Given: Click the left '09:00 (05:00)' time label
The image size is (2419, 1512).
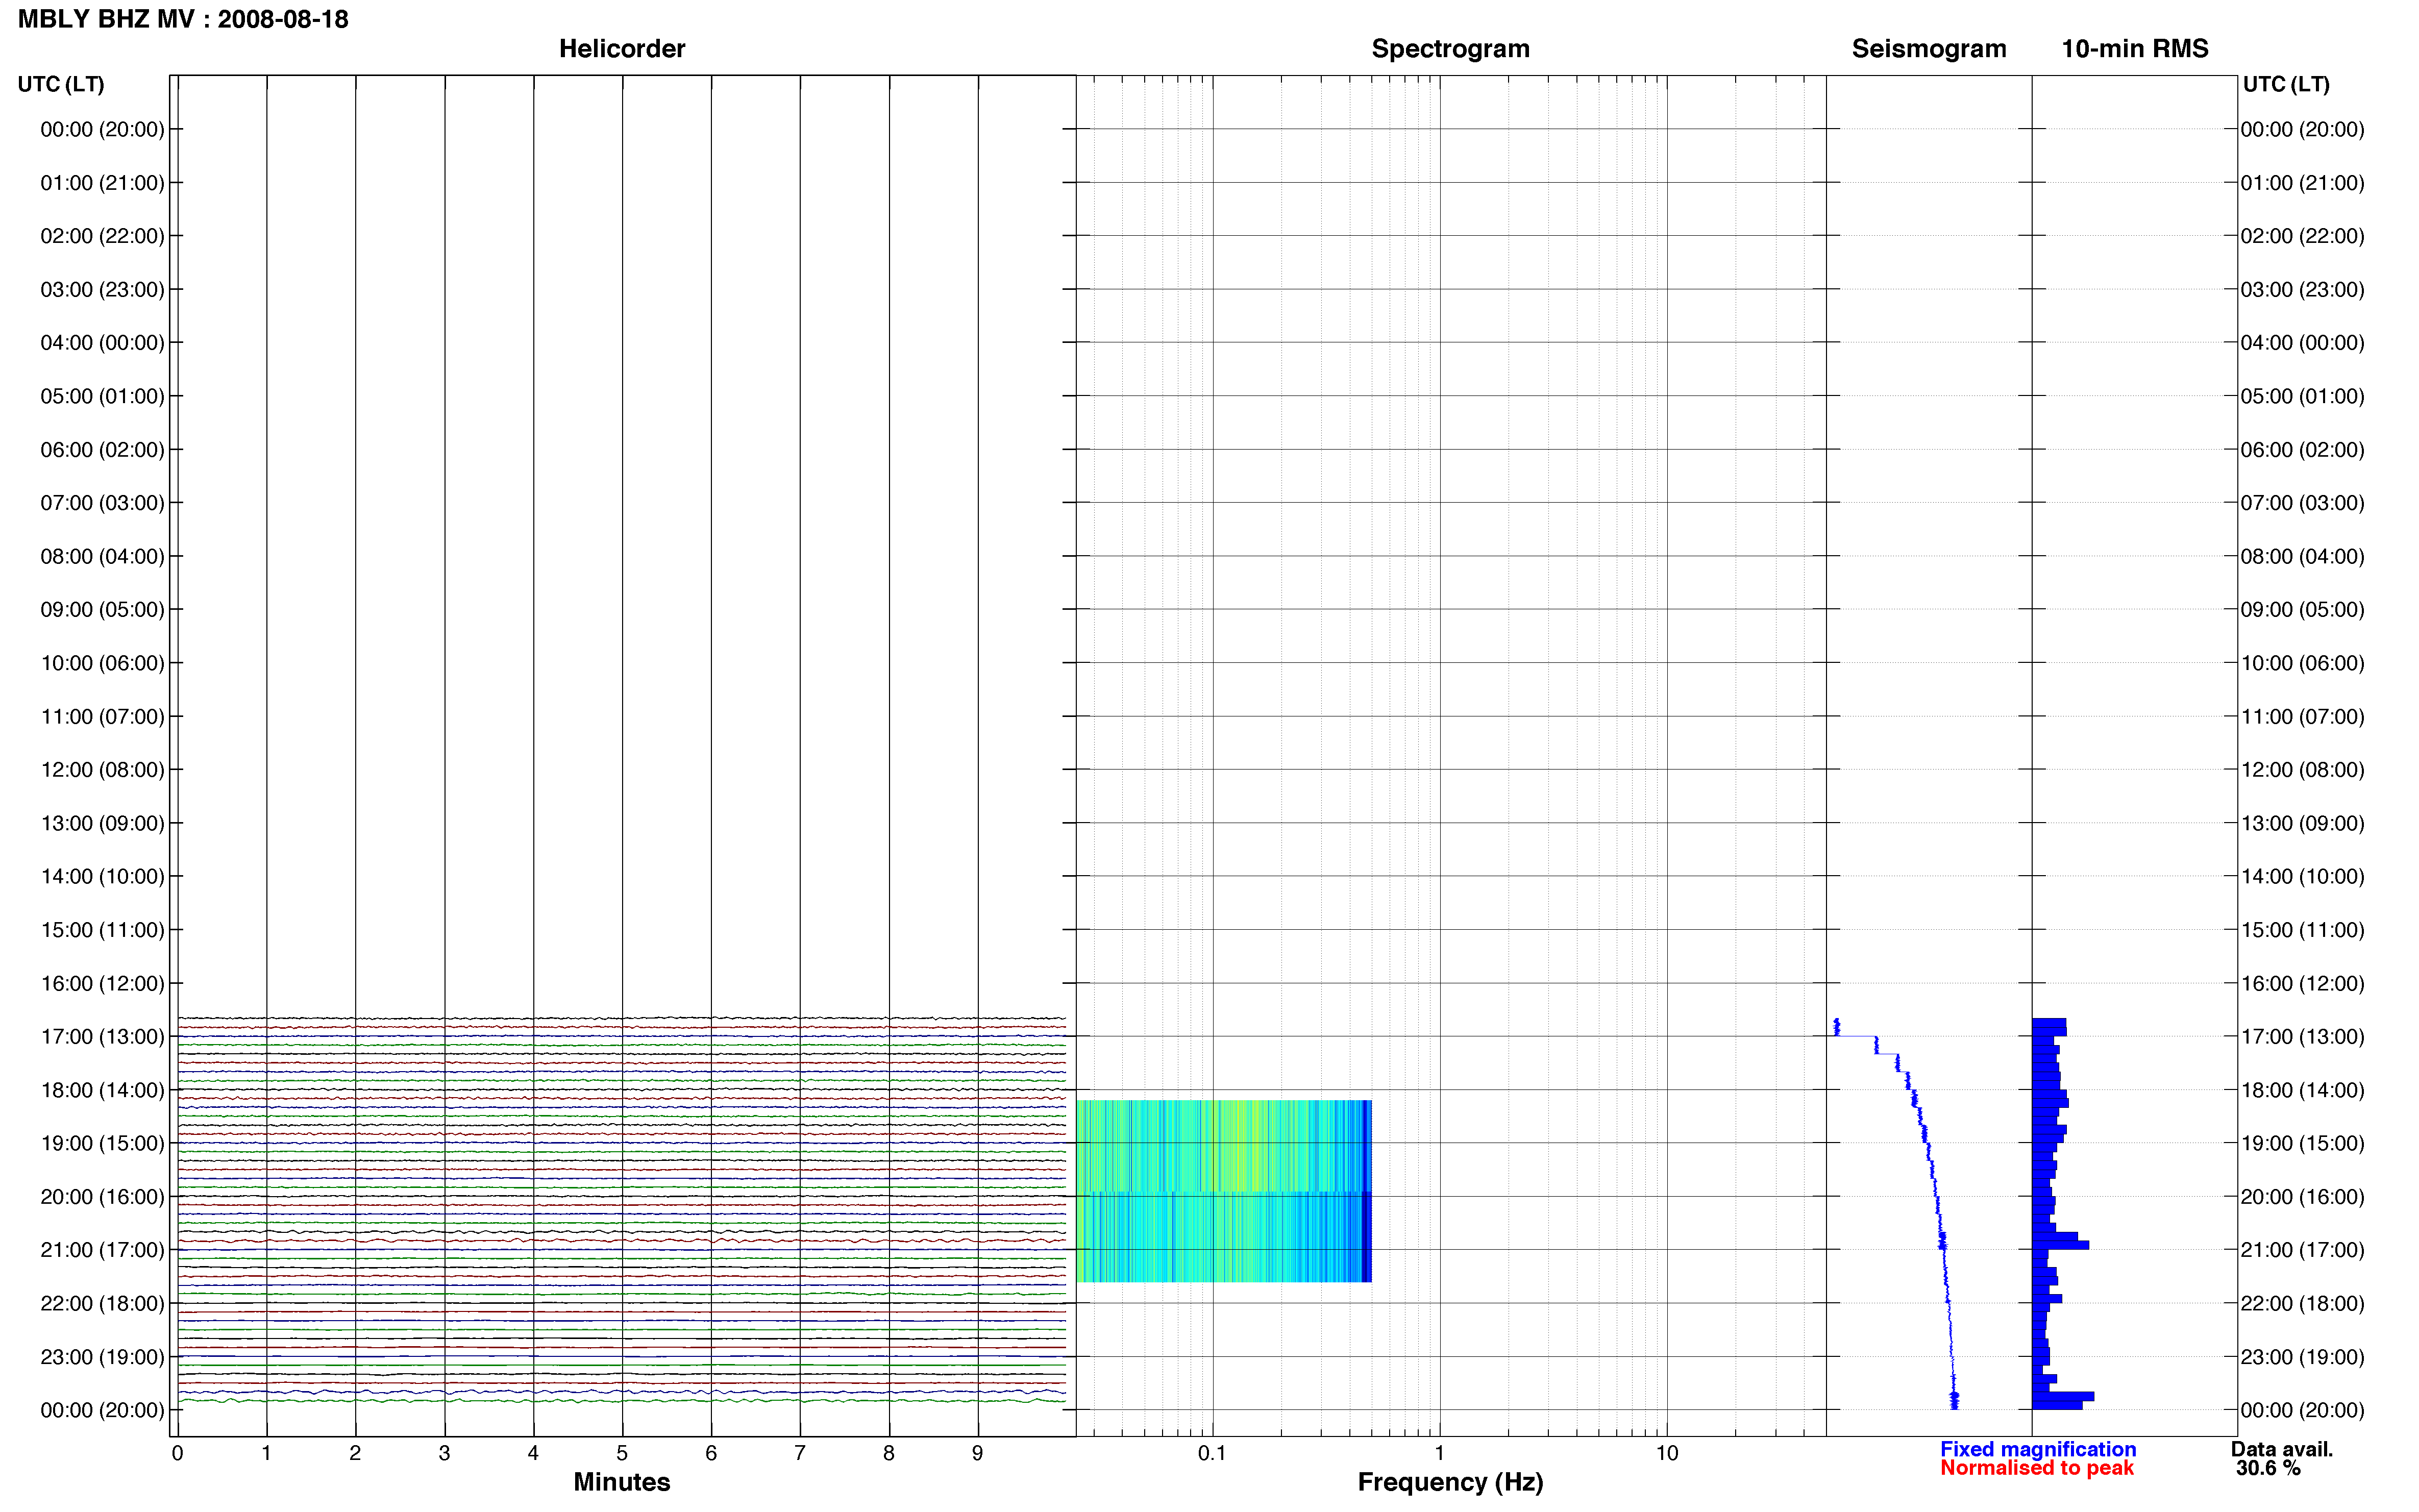Looking at the screenshot, I should [102, 609].
